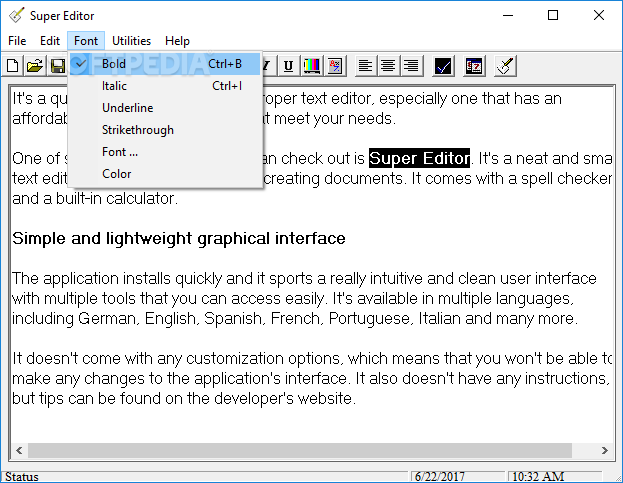
Task: Center text using toolbar alignment icon
Action: [x=388, y=66]
